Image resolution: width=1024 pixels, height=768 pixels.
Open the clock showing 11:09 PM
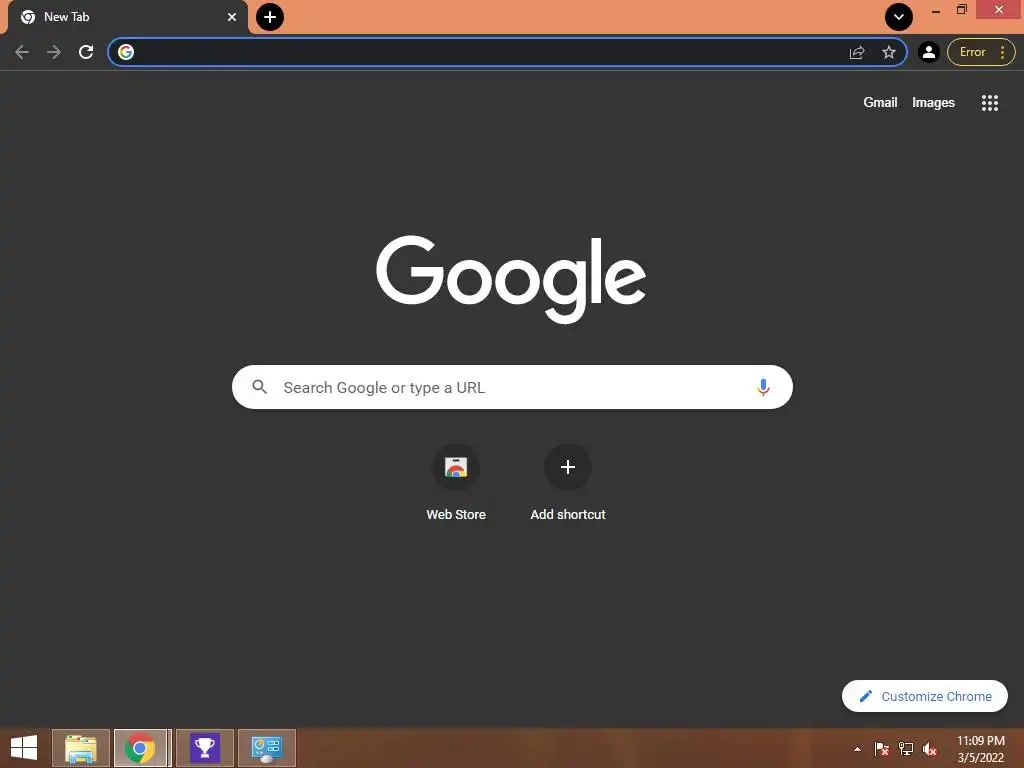point(980,749)
